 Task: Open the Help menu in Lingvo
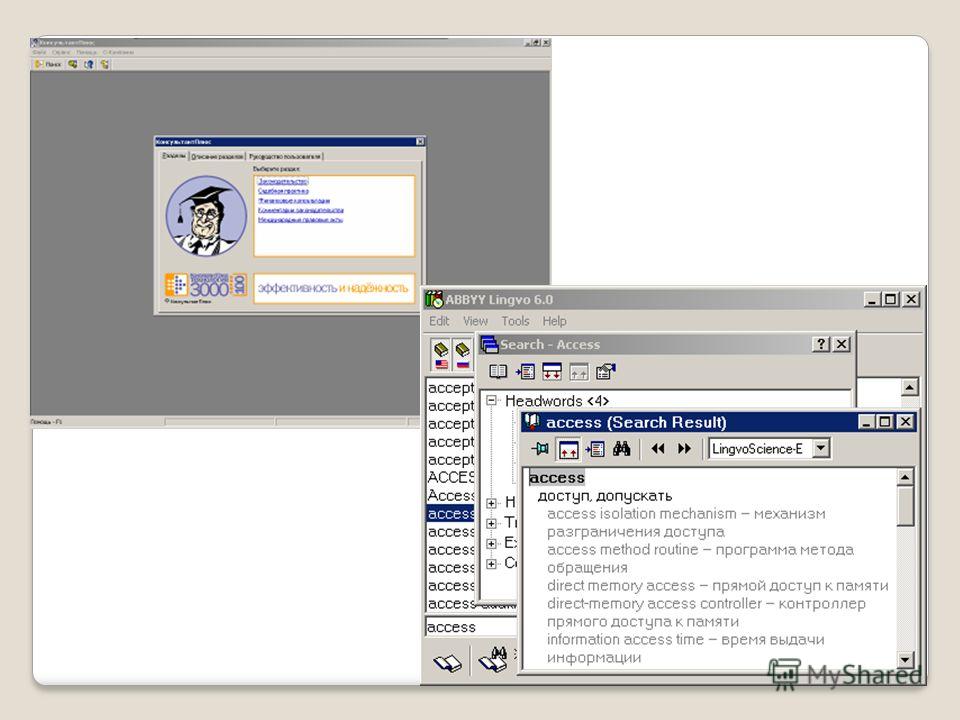[554, 321]
